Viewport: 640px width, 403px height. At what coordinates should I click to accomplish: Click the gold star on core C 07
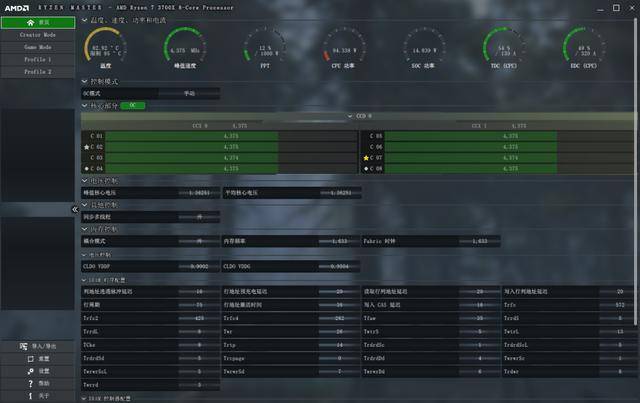tap(365, 158)
